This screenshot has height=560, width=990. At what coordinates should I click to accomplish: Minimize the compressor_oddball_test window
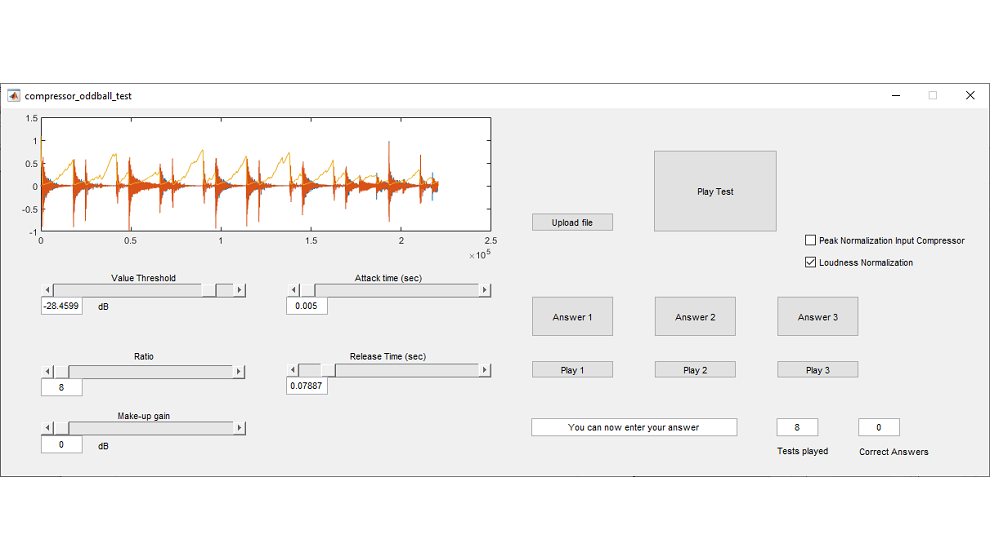896,95
